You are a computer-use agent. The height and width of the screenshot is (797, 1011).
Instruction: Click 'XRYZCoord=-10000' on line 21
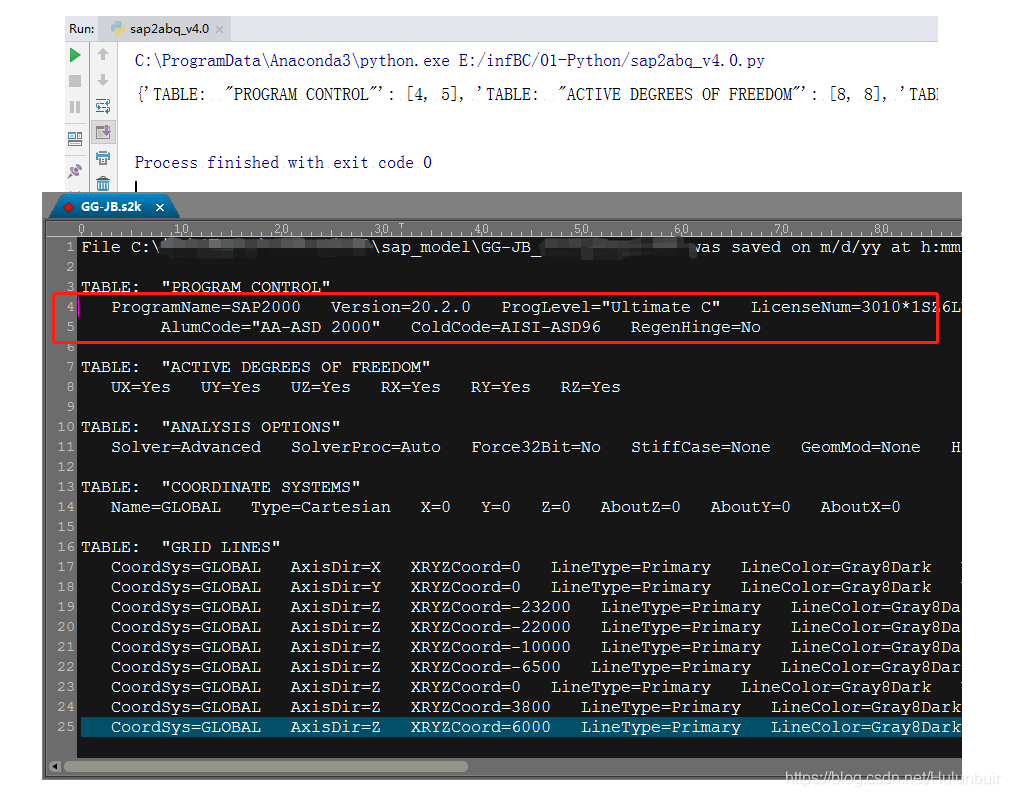coord(491,647)
